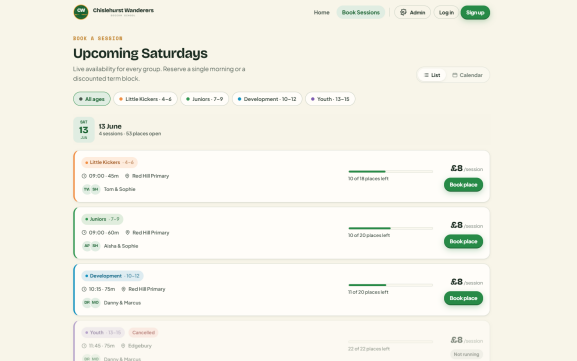Click the Cancelled badge
The image size is (577, 361).
click(143, 333)
